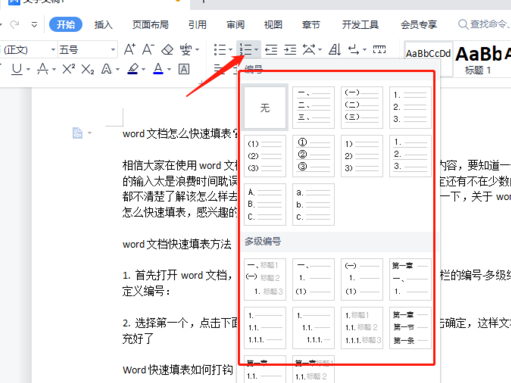Choose the lowercase a. b. c. numbering style
Screen dimensions: 511x383
313,204
